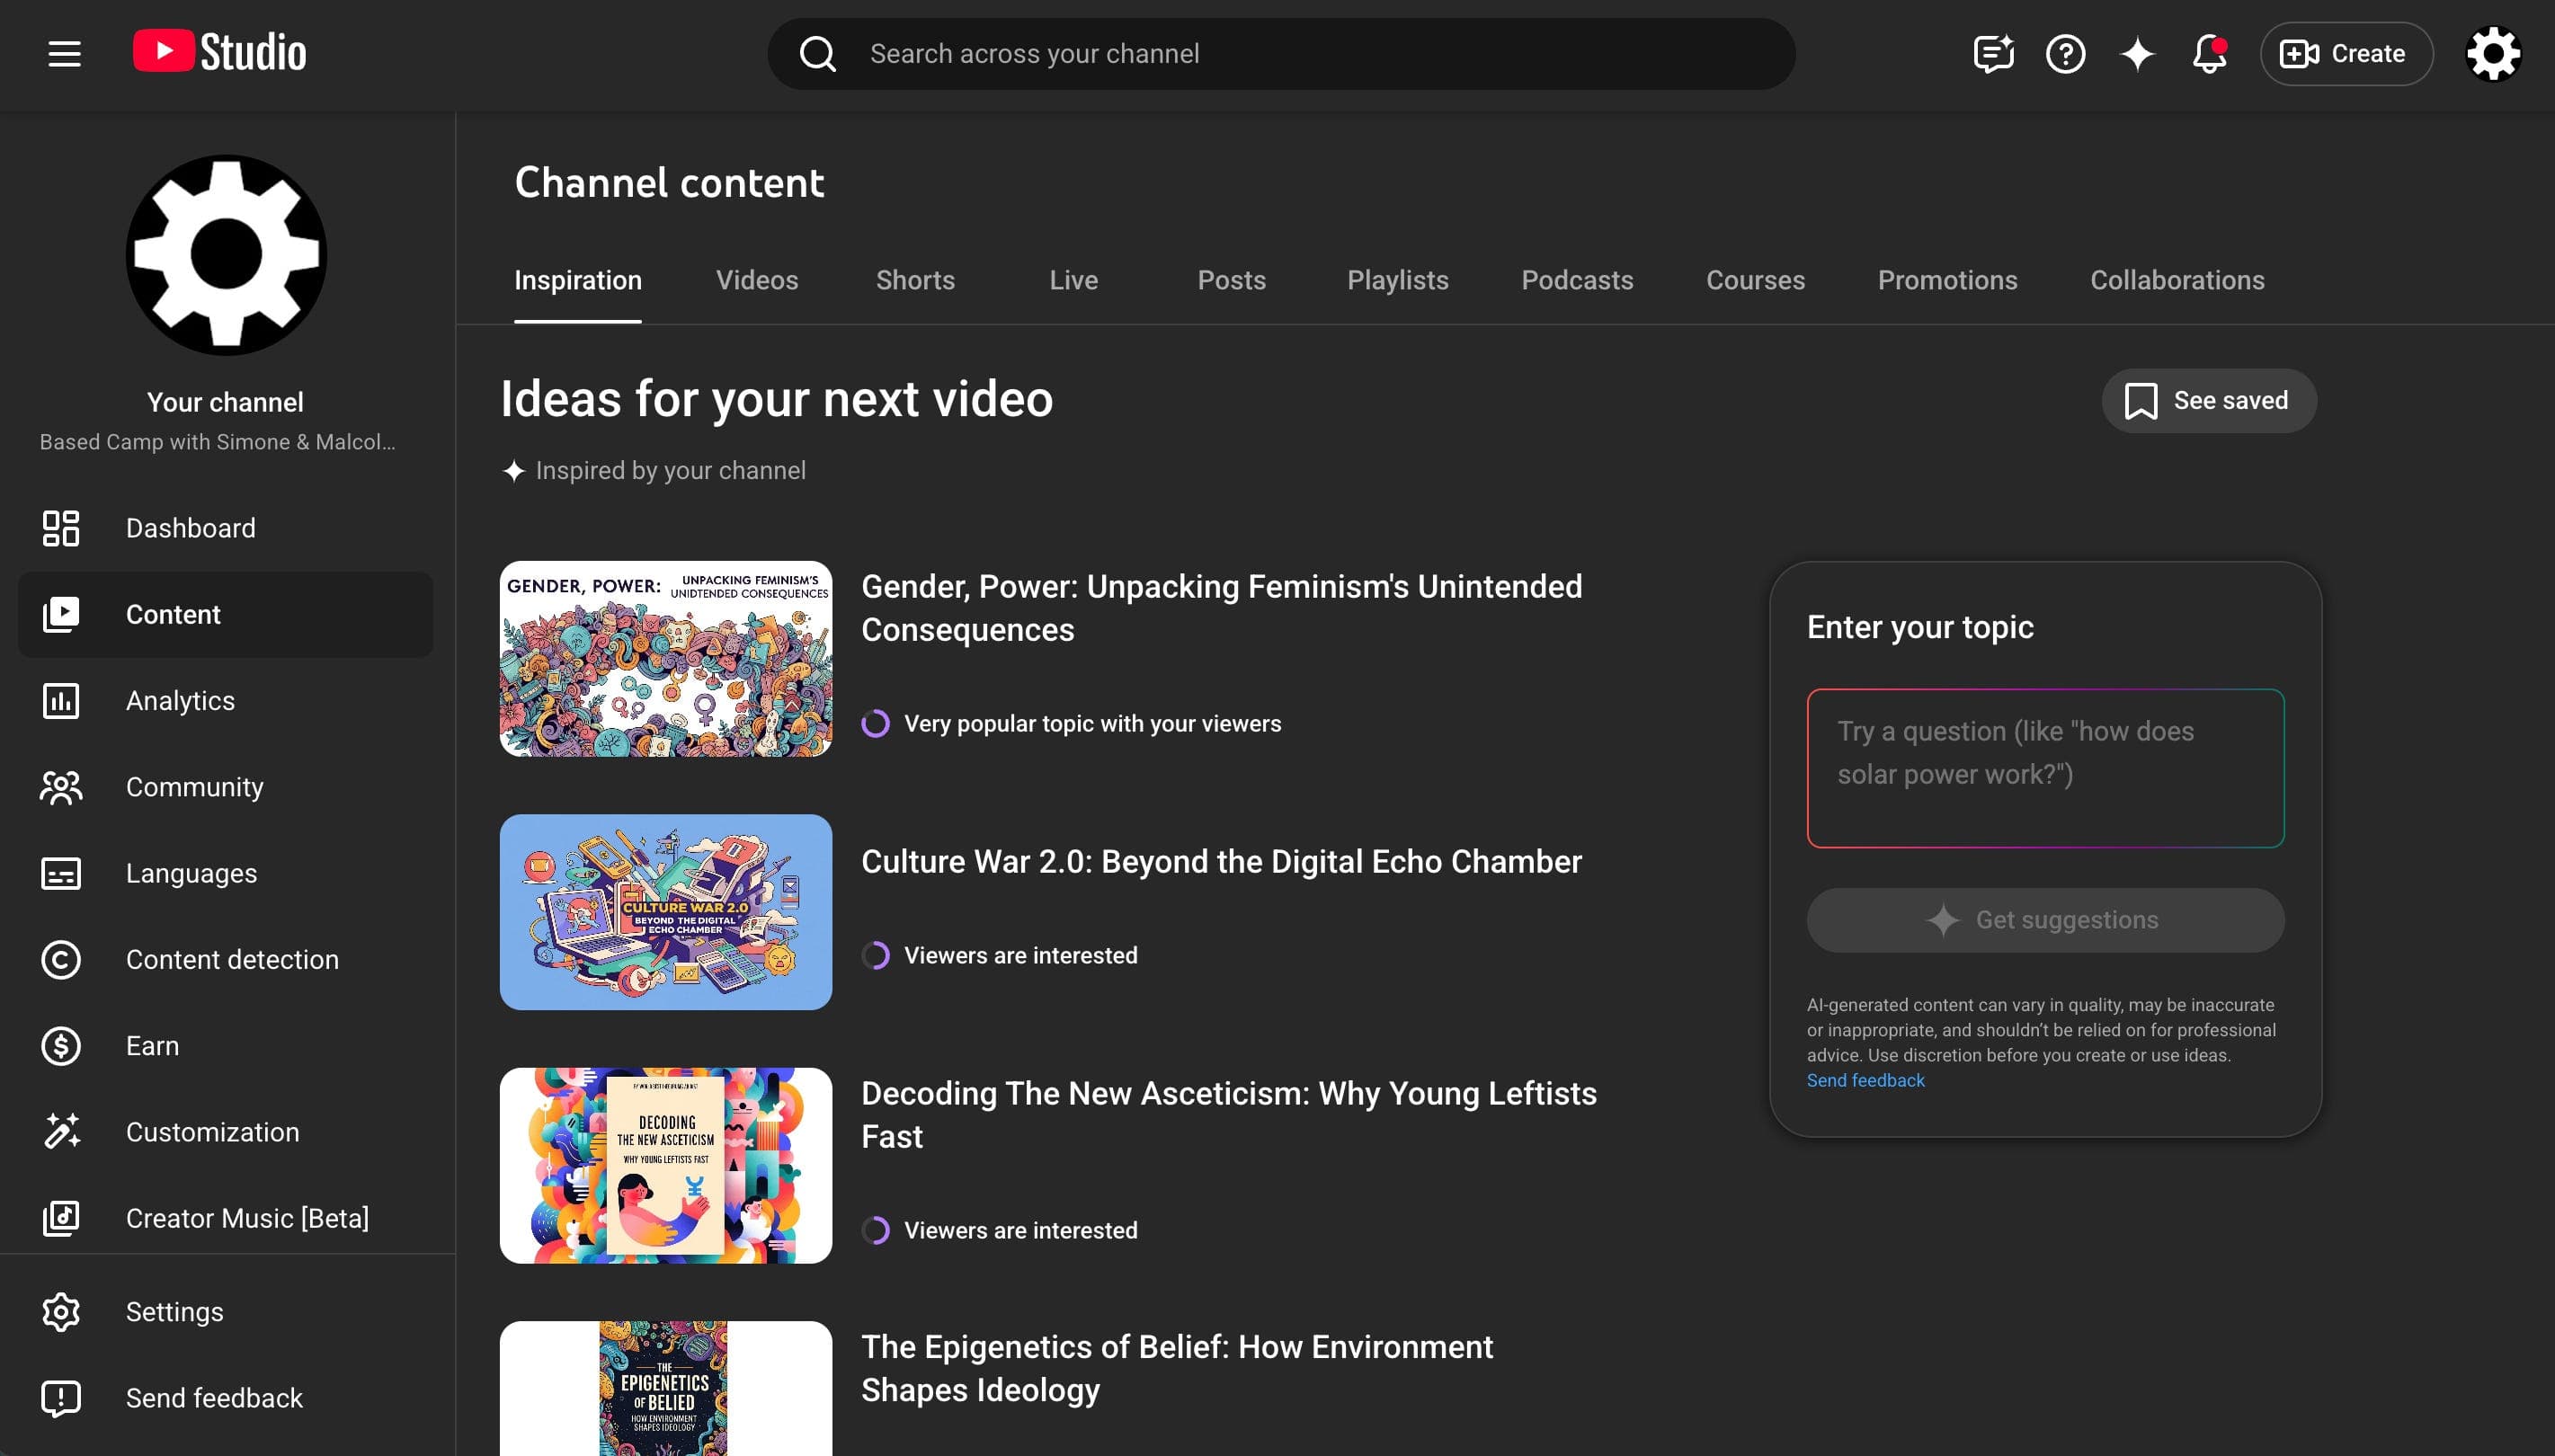The image size is (2555, 1456).
Task: Open the help question mark icon
Action: click(2065, 54)
